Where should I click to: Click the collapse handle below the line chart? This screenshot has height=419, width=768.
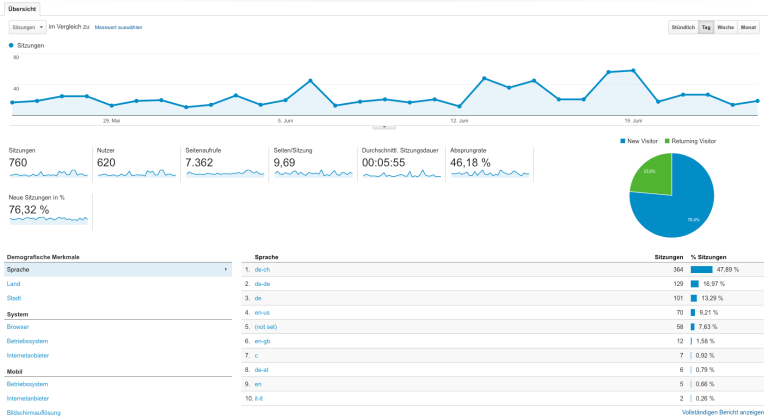coord(384,127)
